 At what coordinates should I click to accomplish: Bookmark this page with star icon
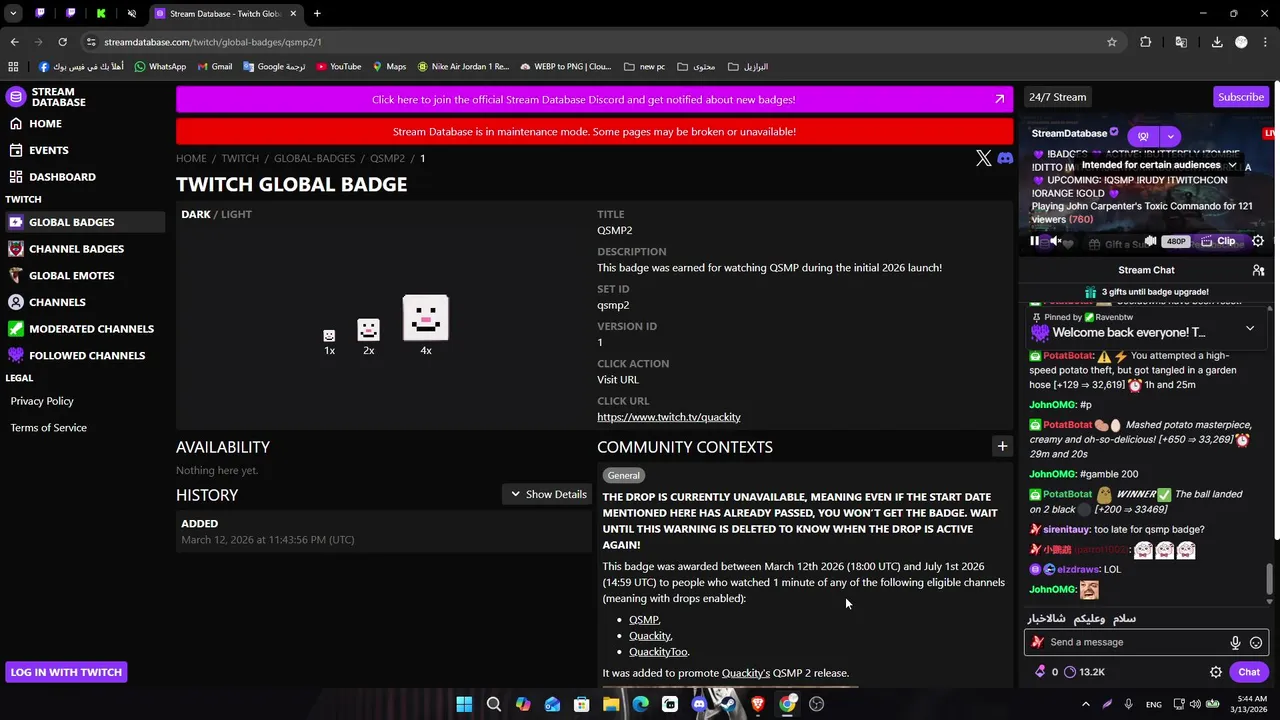(x=1111, y=42)
